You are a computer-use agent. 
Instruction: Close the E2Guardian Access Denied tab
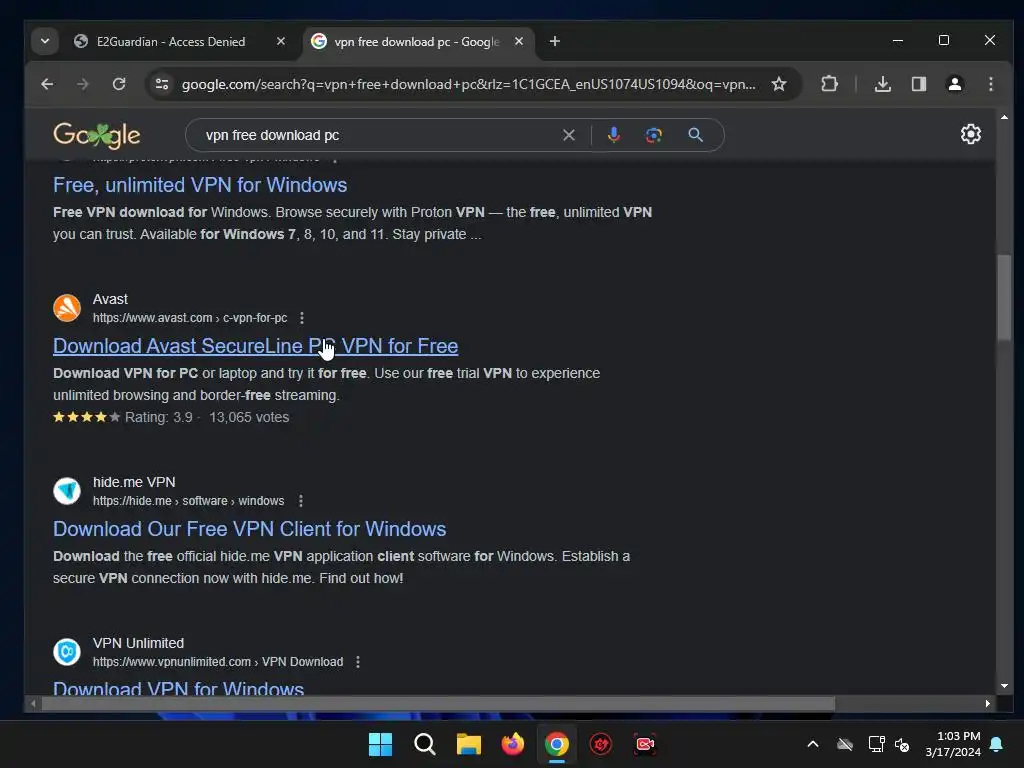[x=281, y=41]
